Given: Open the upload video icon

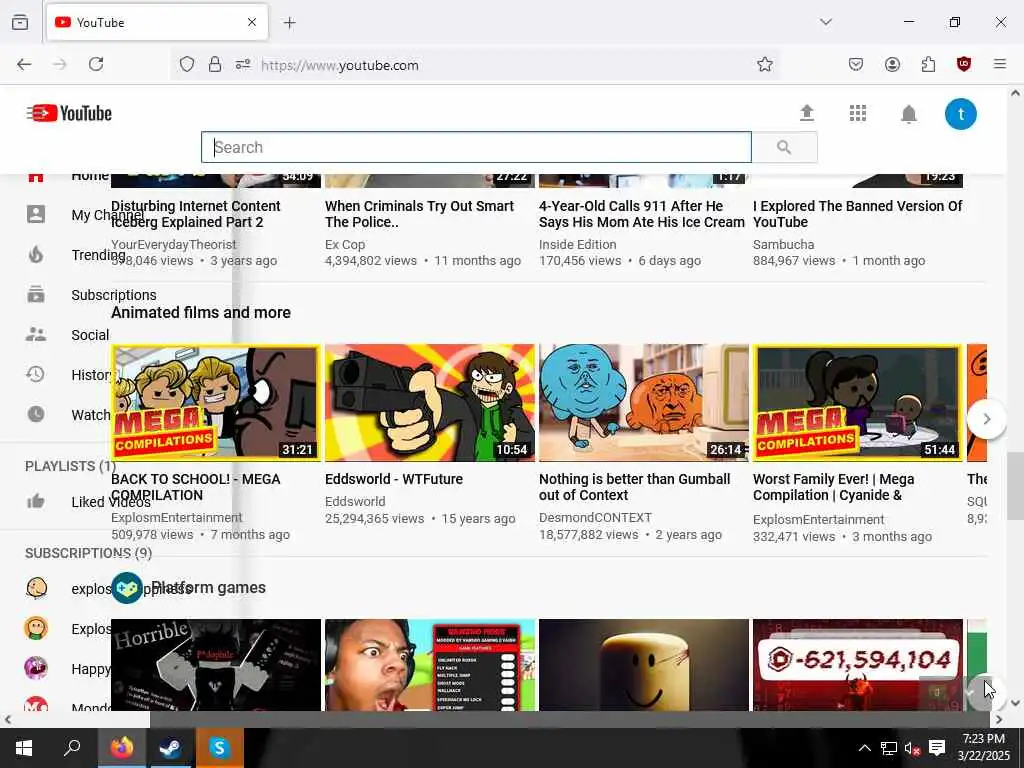Looking at the screenshot, I should coord(807,113).
